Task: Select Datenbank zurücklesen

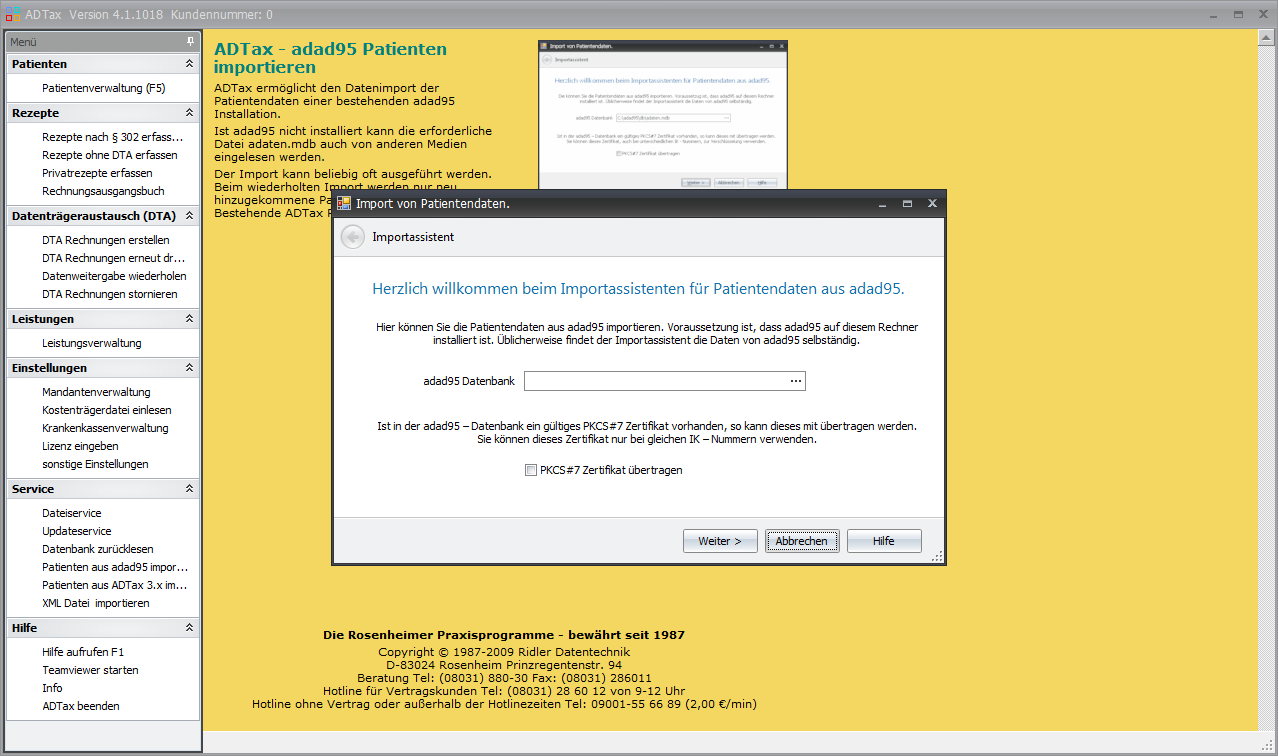Action: (x=98, y=549)
